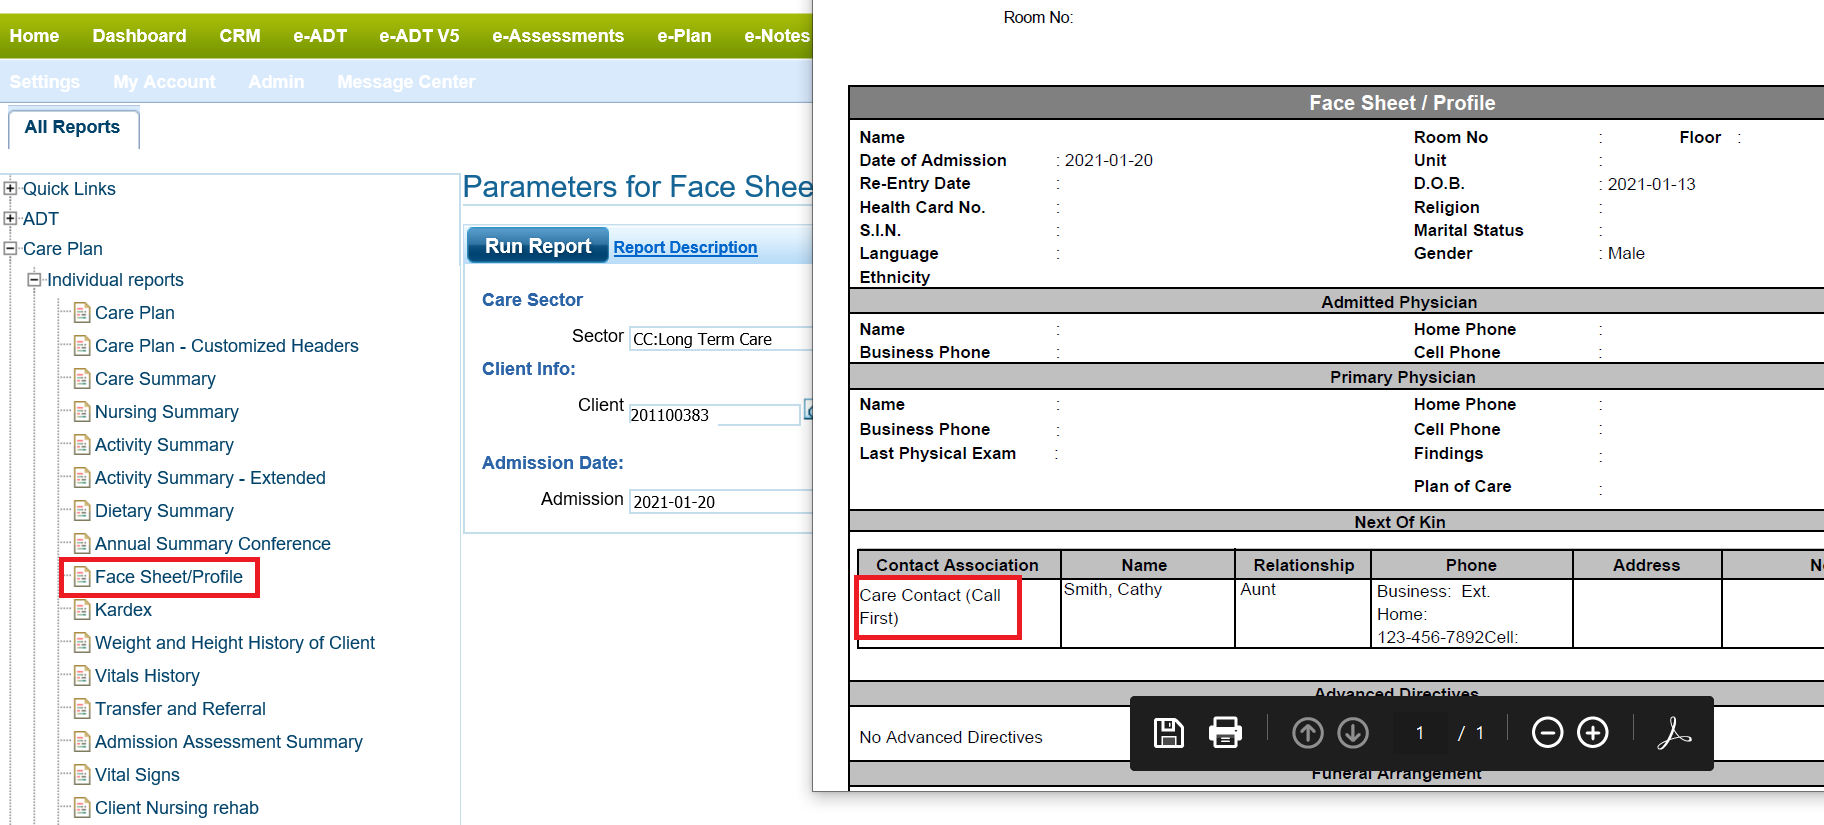Click the Dietary Summary document icon
This screenshot has height=825, width=1824.
click(82, 511)
